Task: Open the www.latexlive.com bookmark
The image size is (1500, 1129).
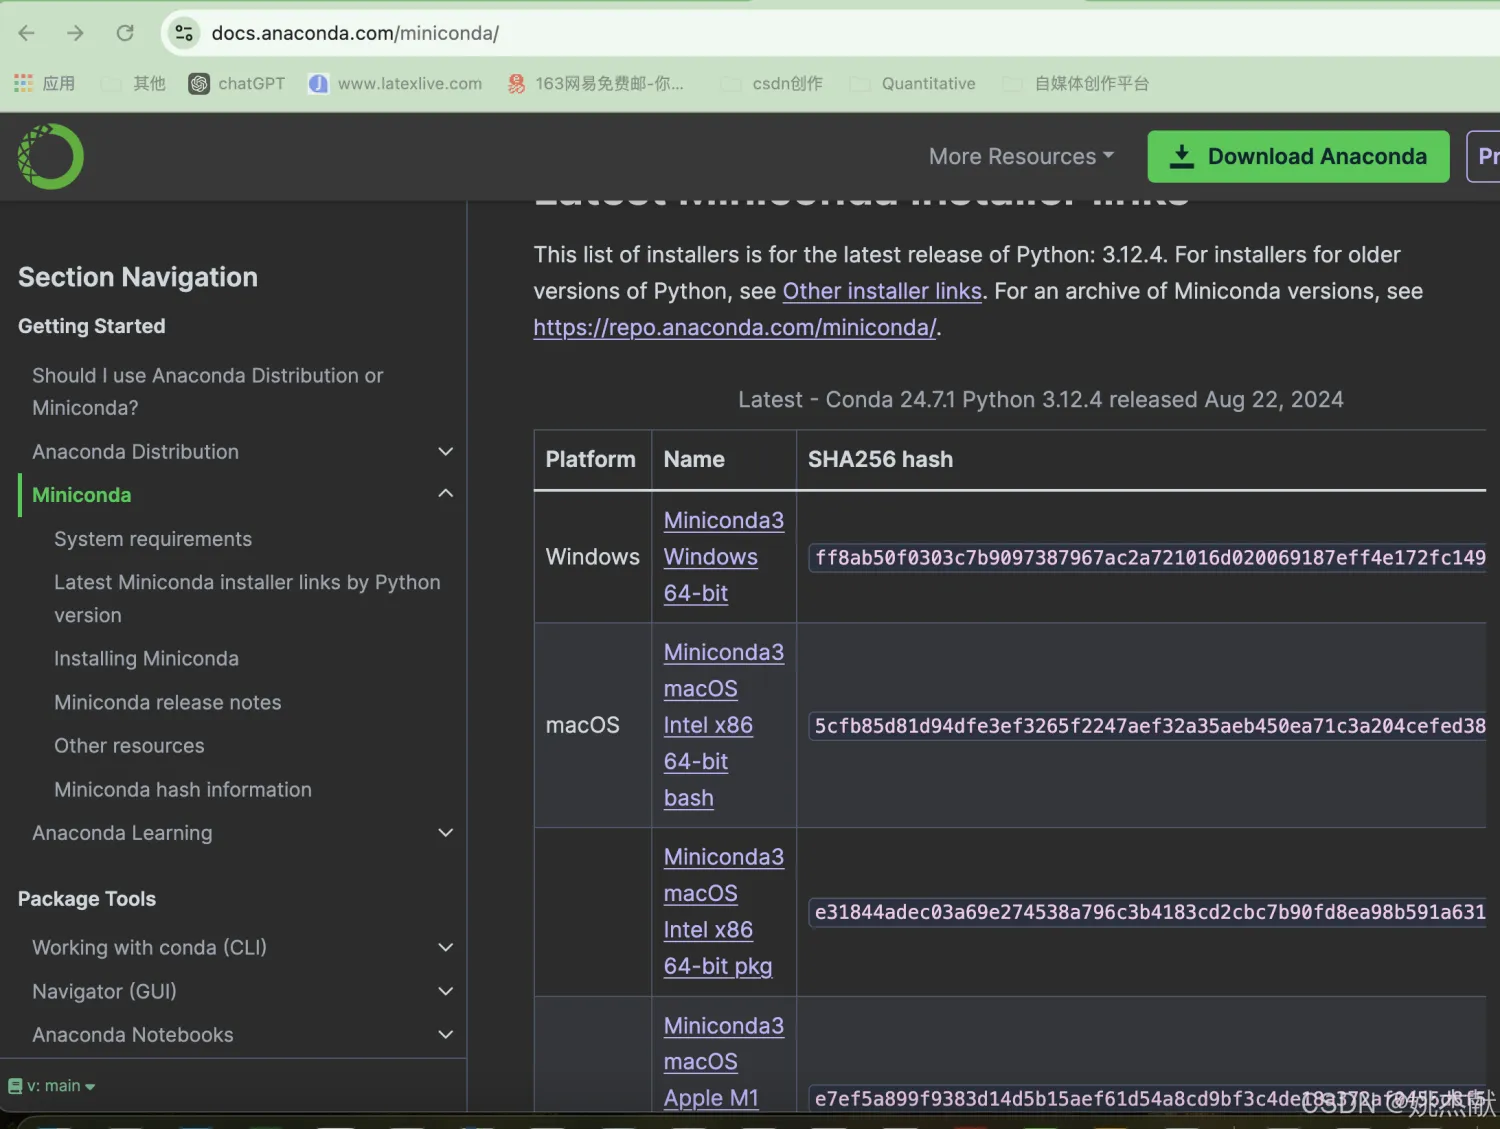Action: [x=395, y=84]
